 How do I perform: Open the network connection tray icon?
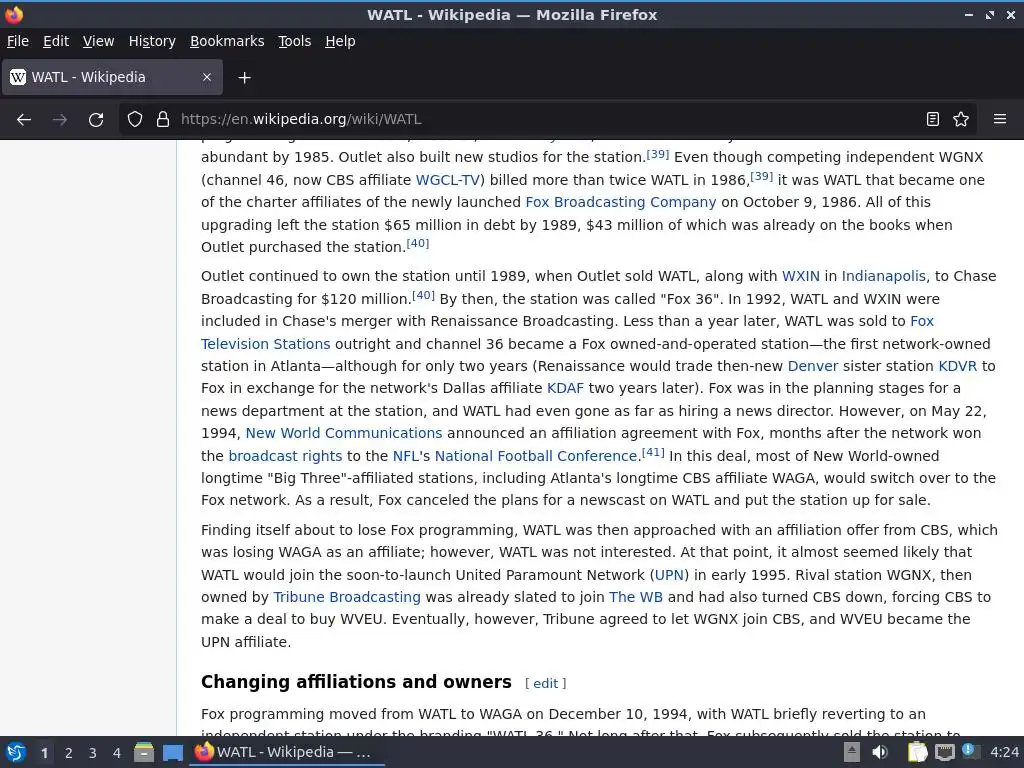pyautogui.click(x=944, y=752)
